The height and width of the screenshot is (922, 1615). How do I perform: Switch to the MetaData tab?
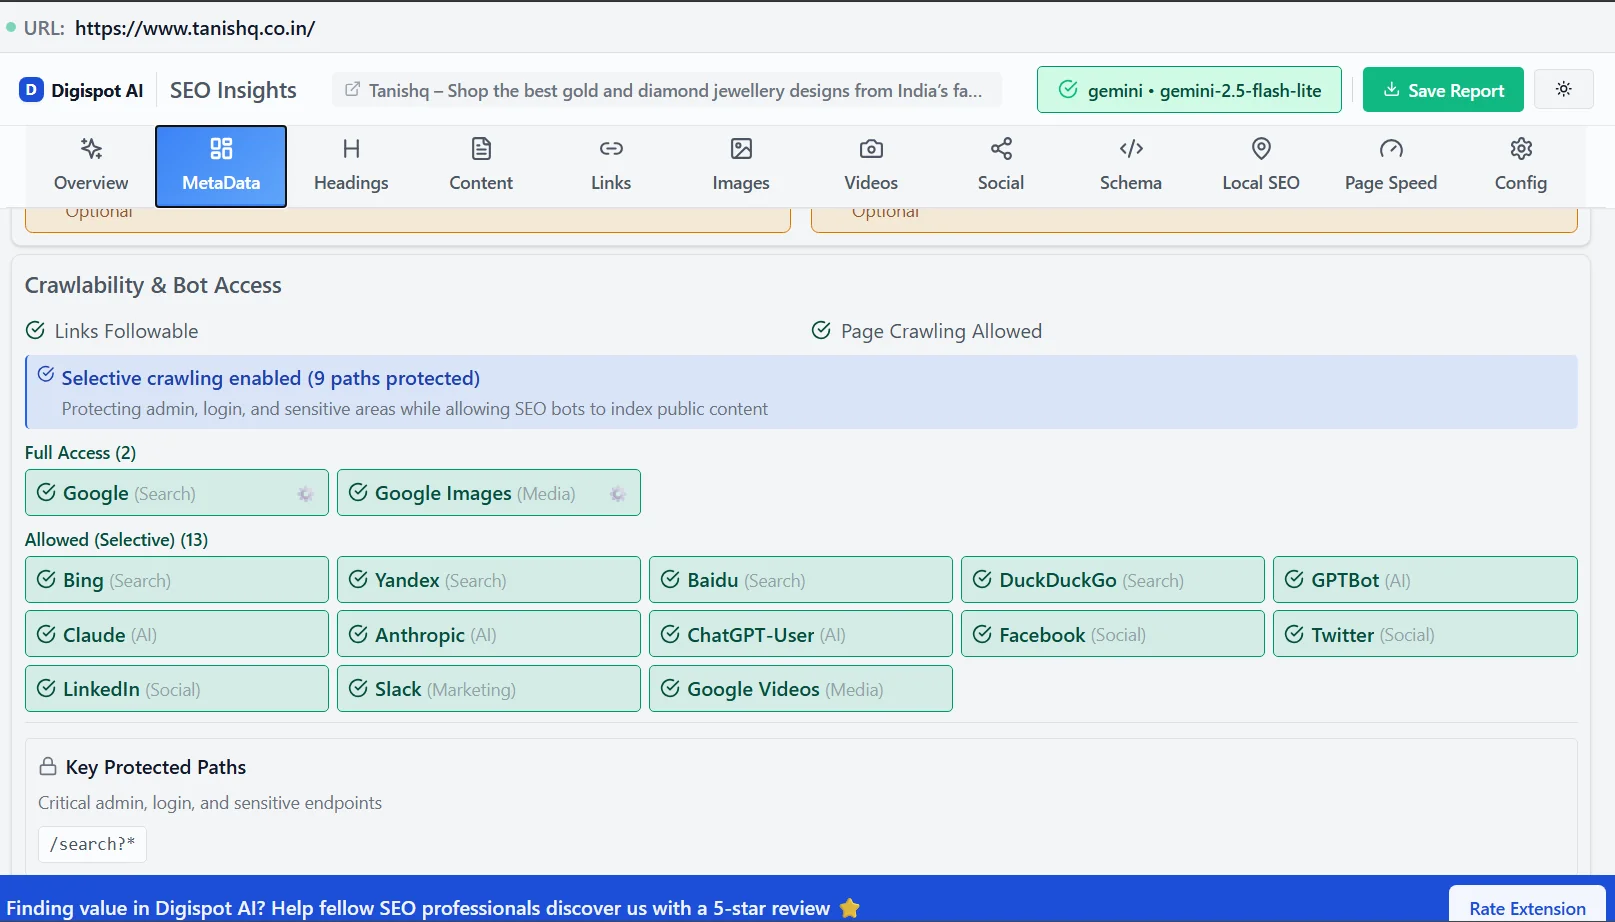tap(220, 165)
